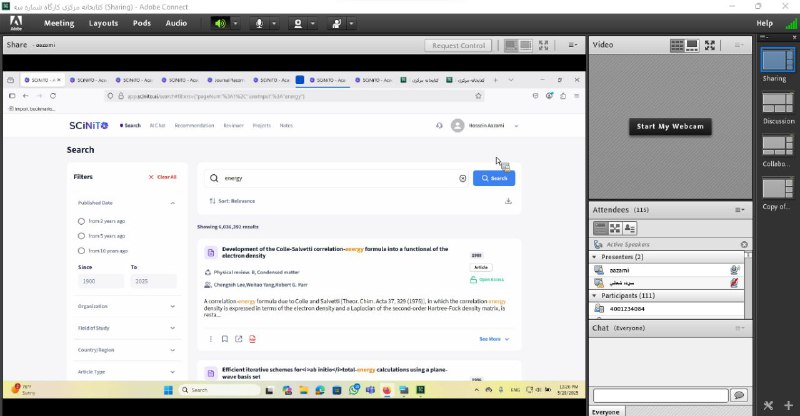Click the To year input field
This screenshot has height=416, width=800.
point(154,281)
